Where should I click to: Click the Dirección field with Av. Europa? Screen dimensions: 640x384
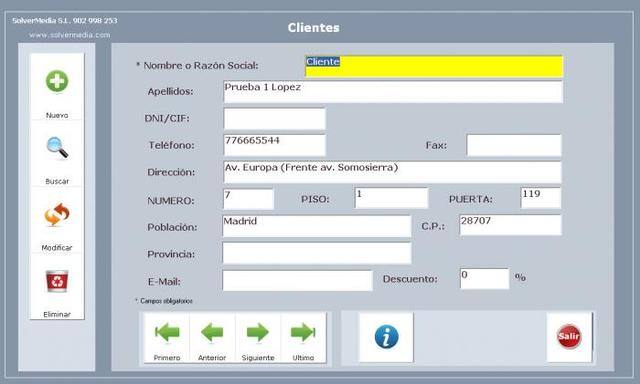(x=392, y=172)
